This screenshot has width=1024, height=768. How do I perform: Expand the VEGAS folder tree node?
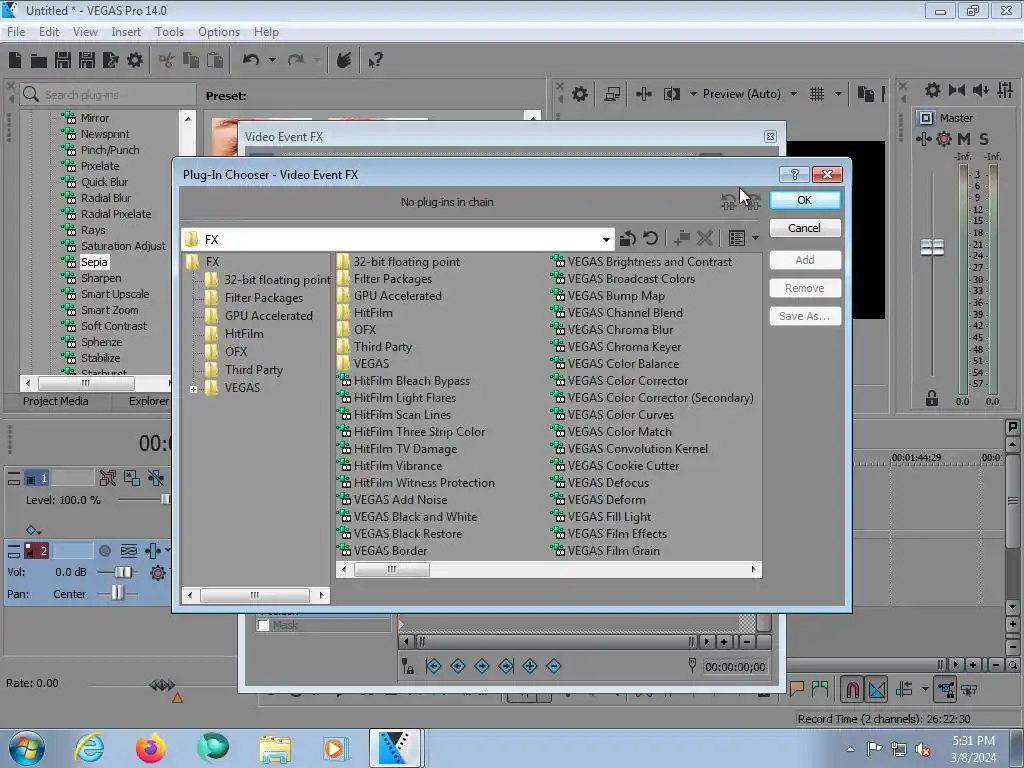(193, 389)
